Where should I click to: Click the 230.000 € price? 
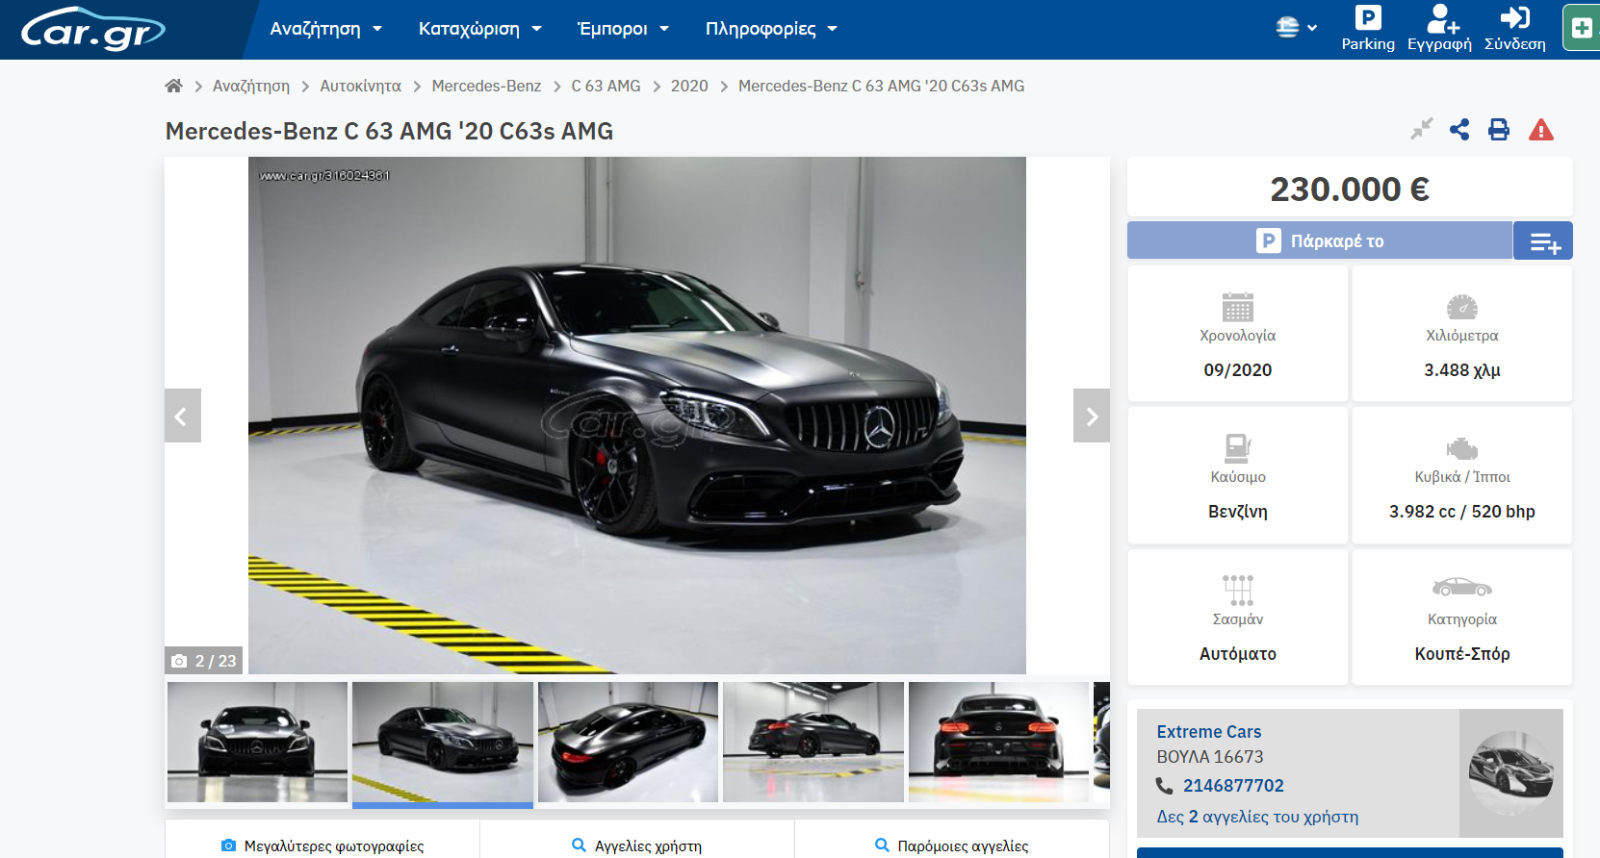(1350, 189)
